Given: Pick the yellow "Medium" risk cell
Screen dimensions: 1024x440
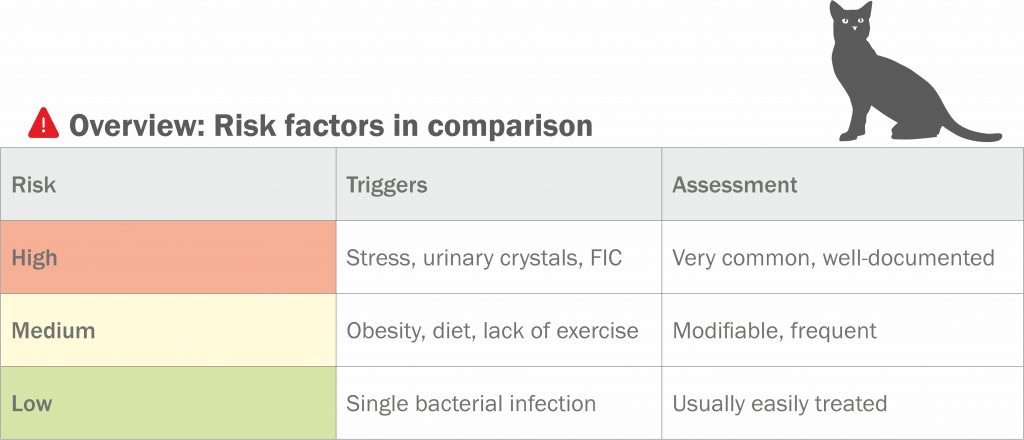Looking at the screenshot, I should coord(168,330).
